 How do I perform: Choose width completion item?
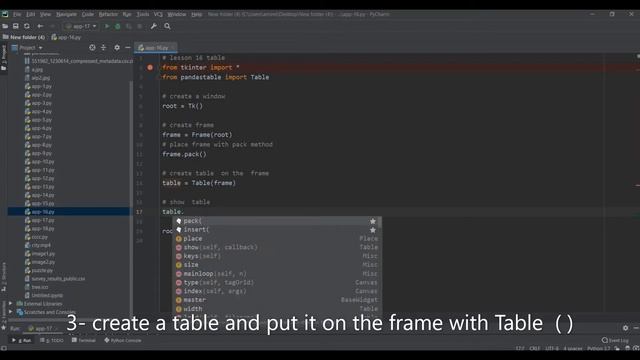coord(276,309)
